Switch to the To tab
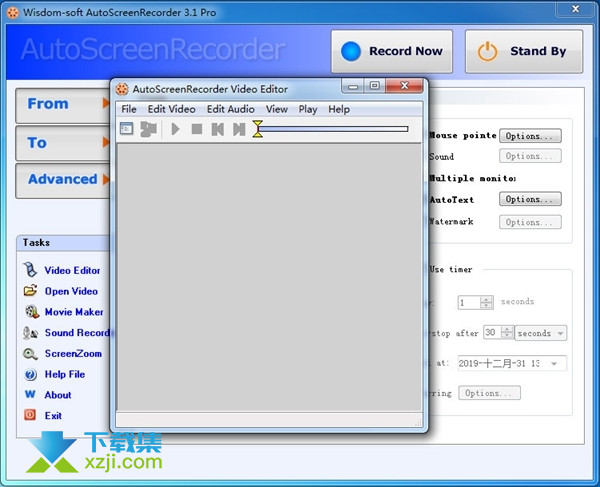 (x=63, y=143)
